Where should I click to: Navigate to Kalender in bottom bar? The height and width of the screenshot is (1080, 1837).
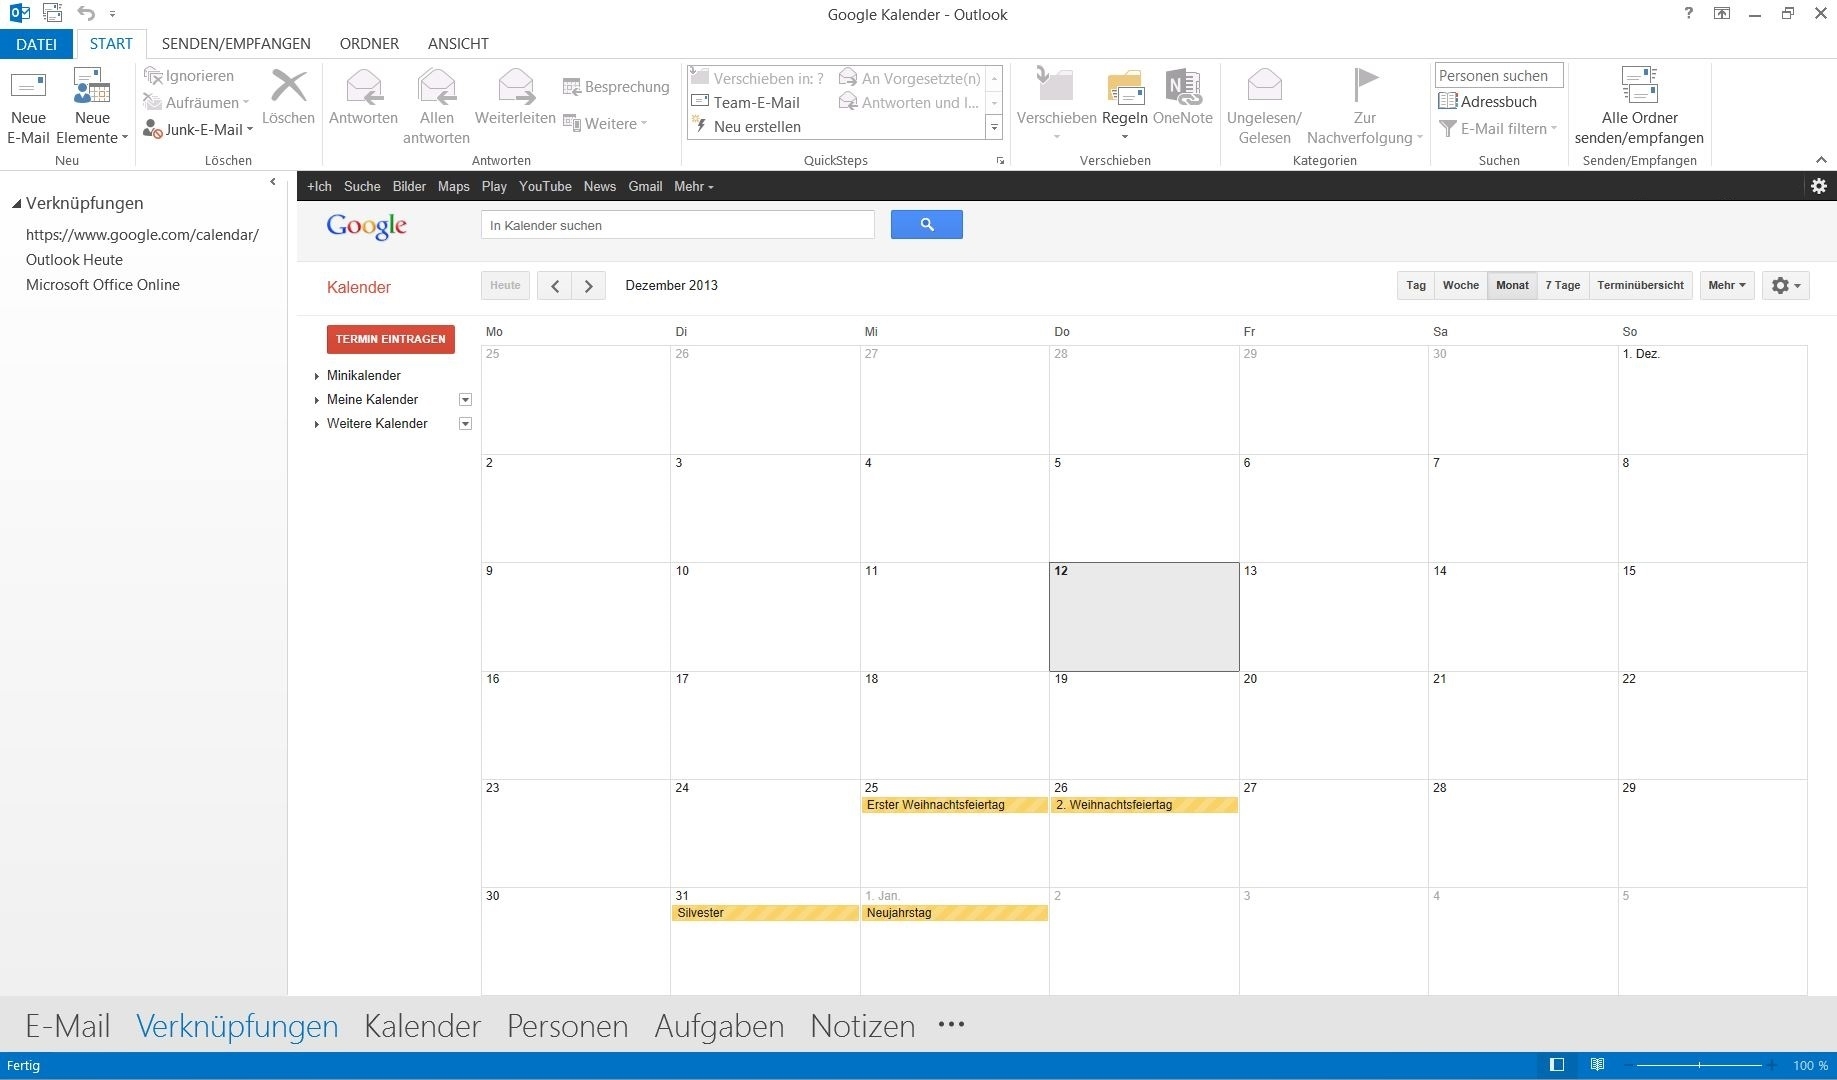(422, 1026)
